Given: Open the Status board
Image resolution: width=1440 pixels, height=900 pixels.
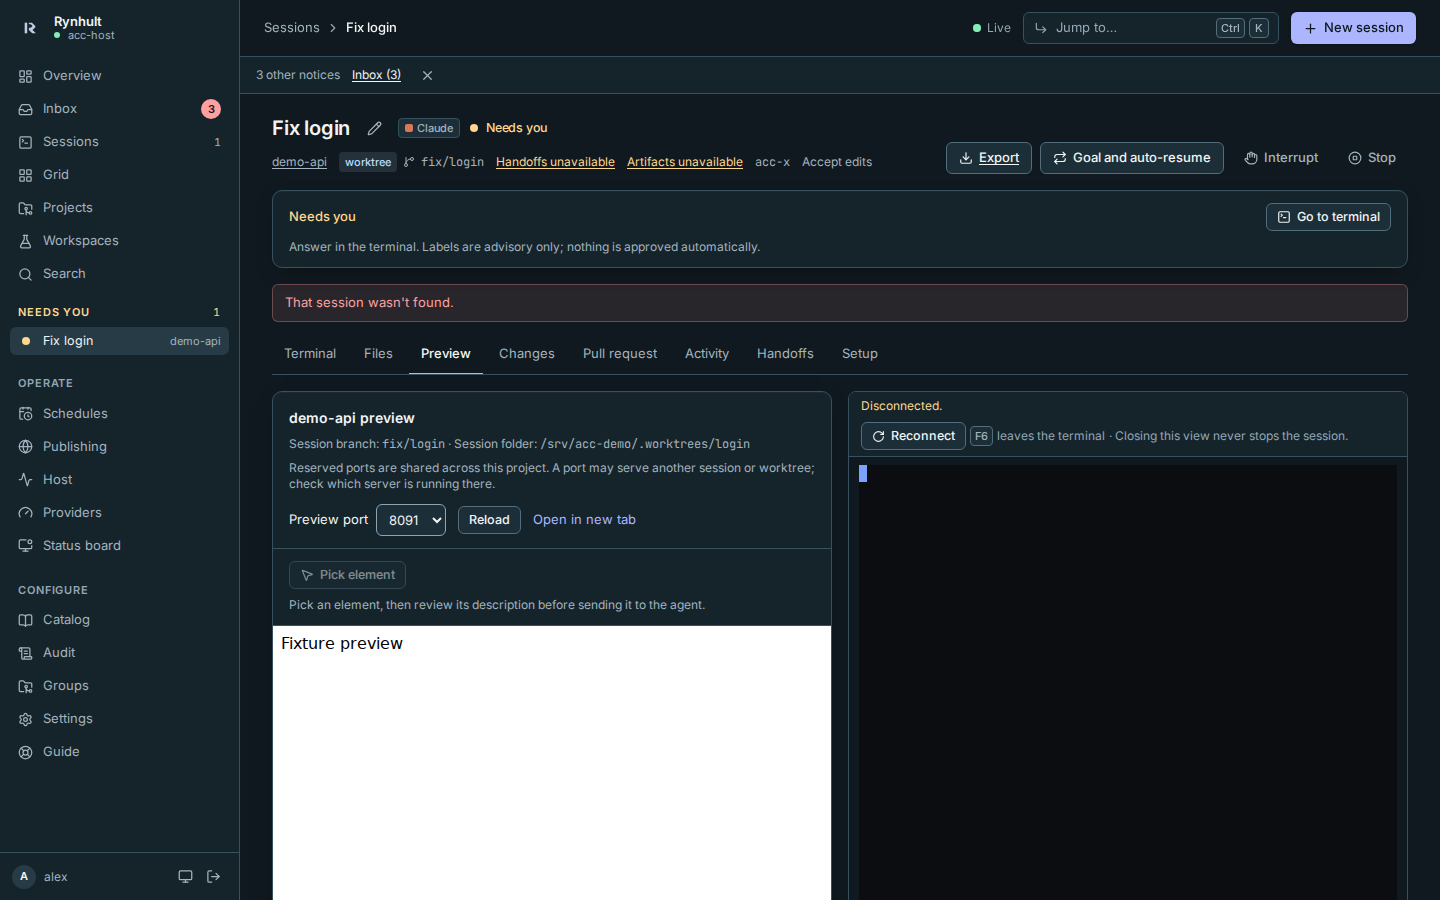Looking at the screenshot, I should tap(119, 546).
